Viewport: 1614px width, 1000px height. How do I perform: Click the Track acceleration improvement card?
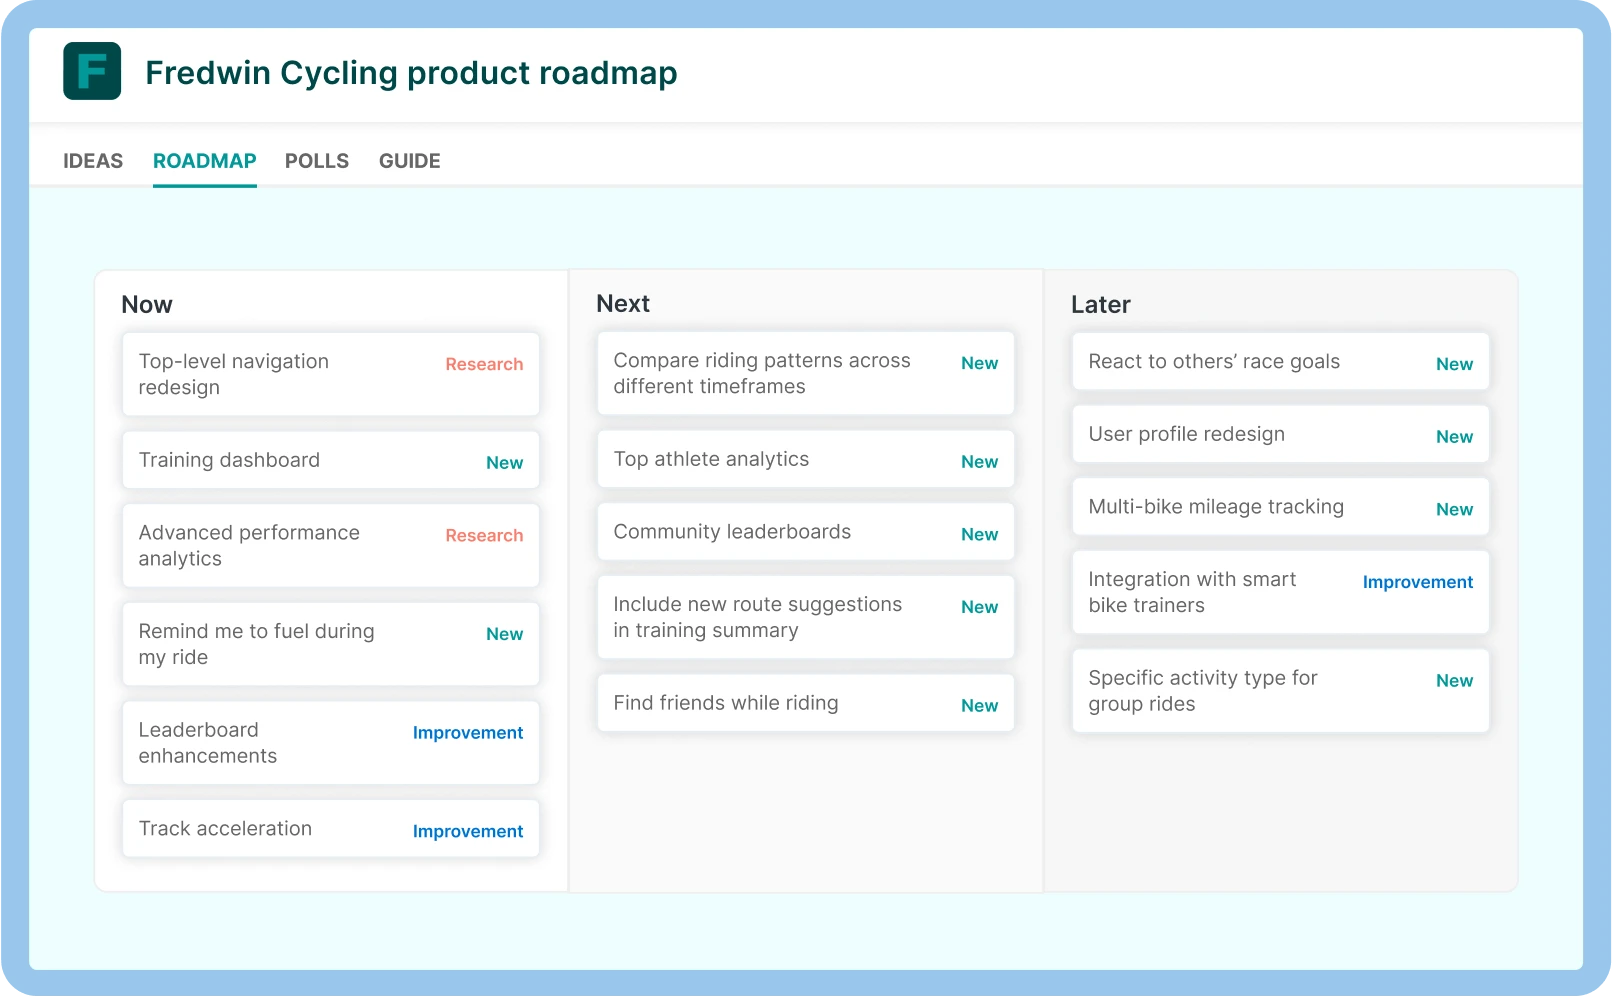click(x=330, y=828)
